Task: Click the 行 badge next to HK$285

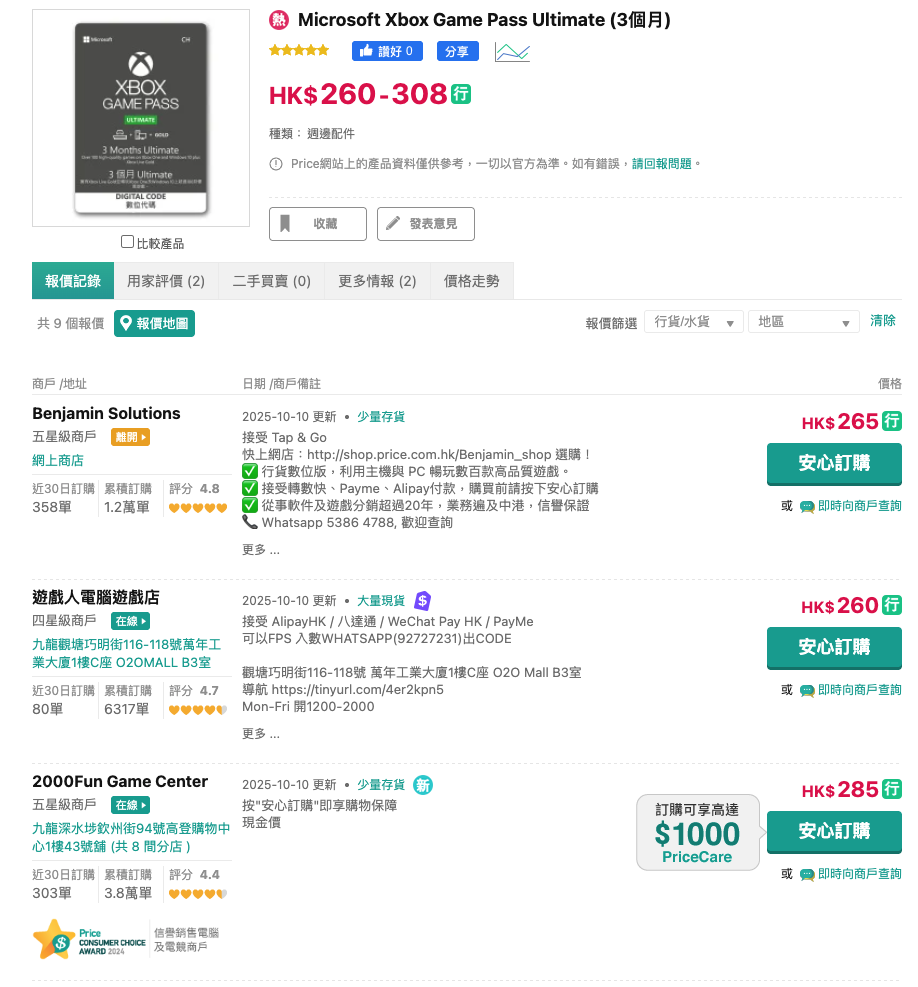Action: click(892, 790)
